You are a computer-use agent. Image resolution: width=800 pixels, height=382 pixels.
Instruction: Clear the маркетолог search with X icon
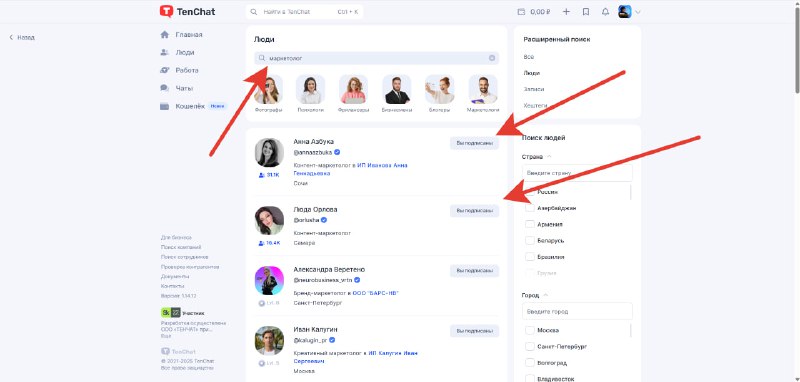[x=492, y=58]
